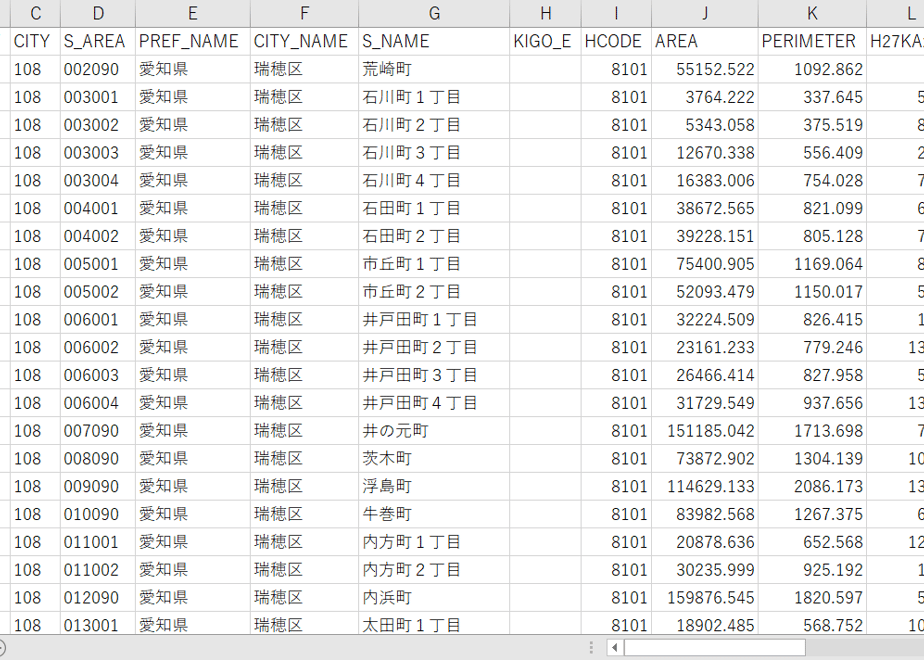Select PERIMETER value 1169.064
This screenshot has height=660, width=924.
coord(812,264)
